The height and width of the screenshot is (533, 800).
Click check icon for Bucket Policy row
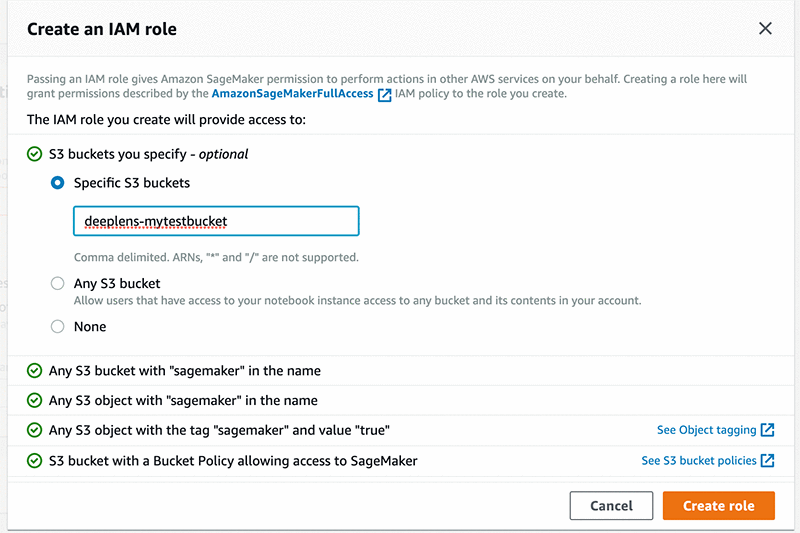coord(35,461)
